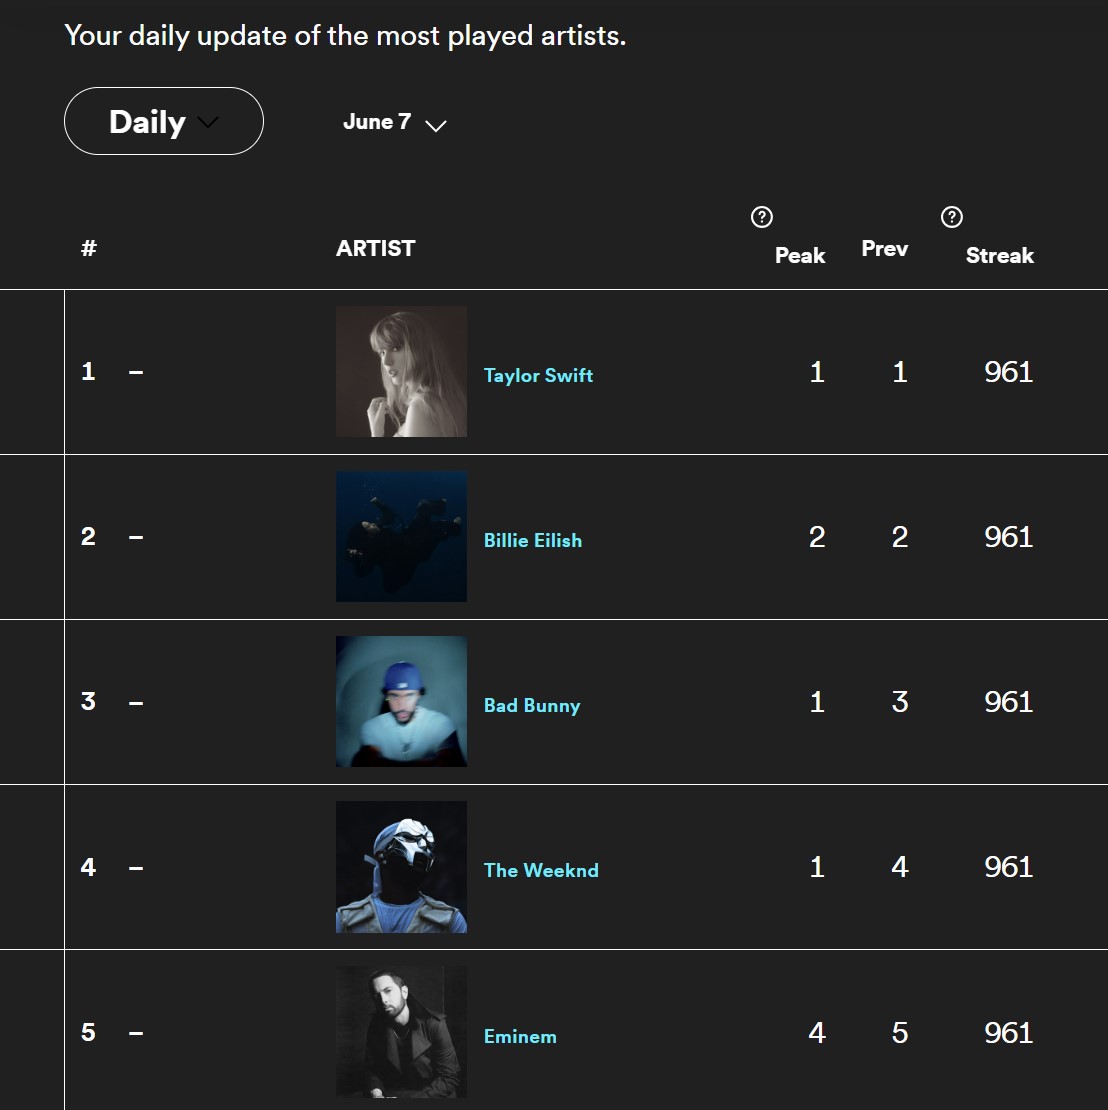Expand the chevron beside June 7

435,126
